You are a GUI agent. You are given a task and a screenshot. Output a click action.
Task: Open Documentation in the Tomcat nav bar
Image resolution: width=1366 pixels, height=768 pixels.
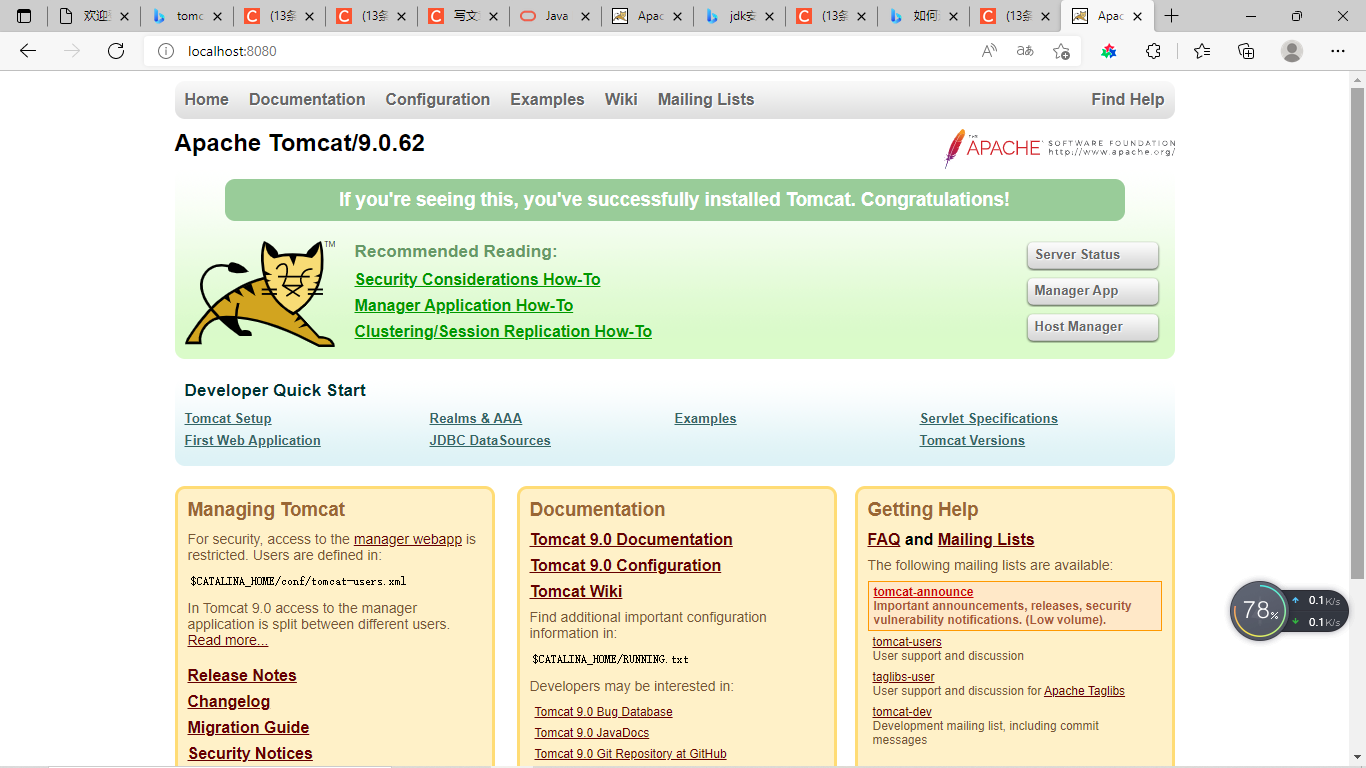pos(307,99)
